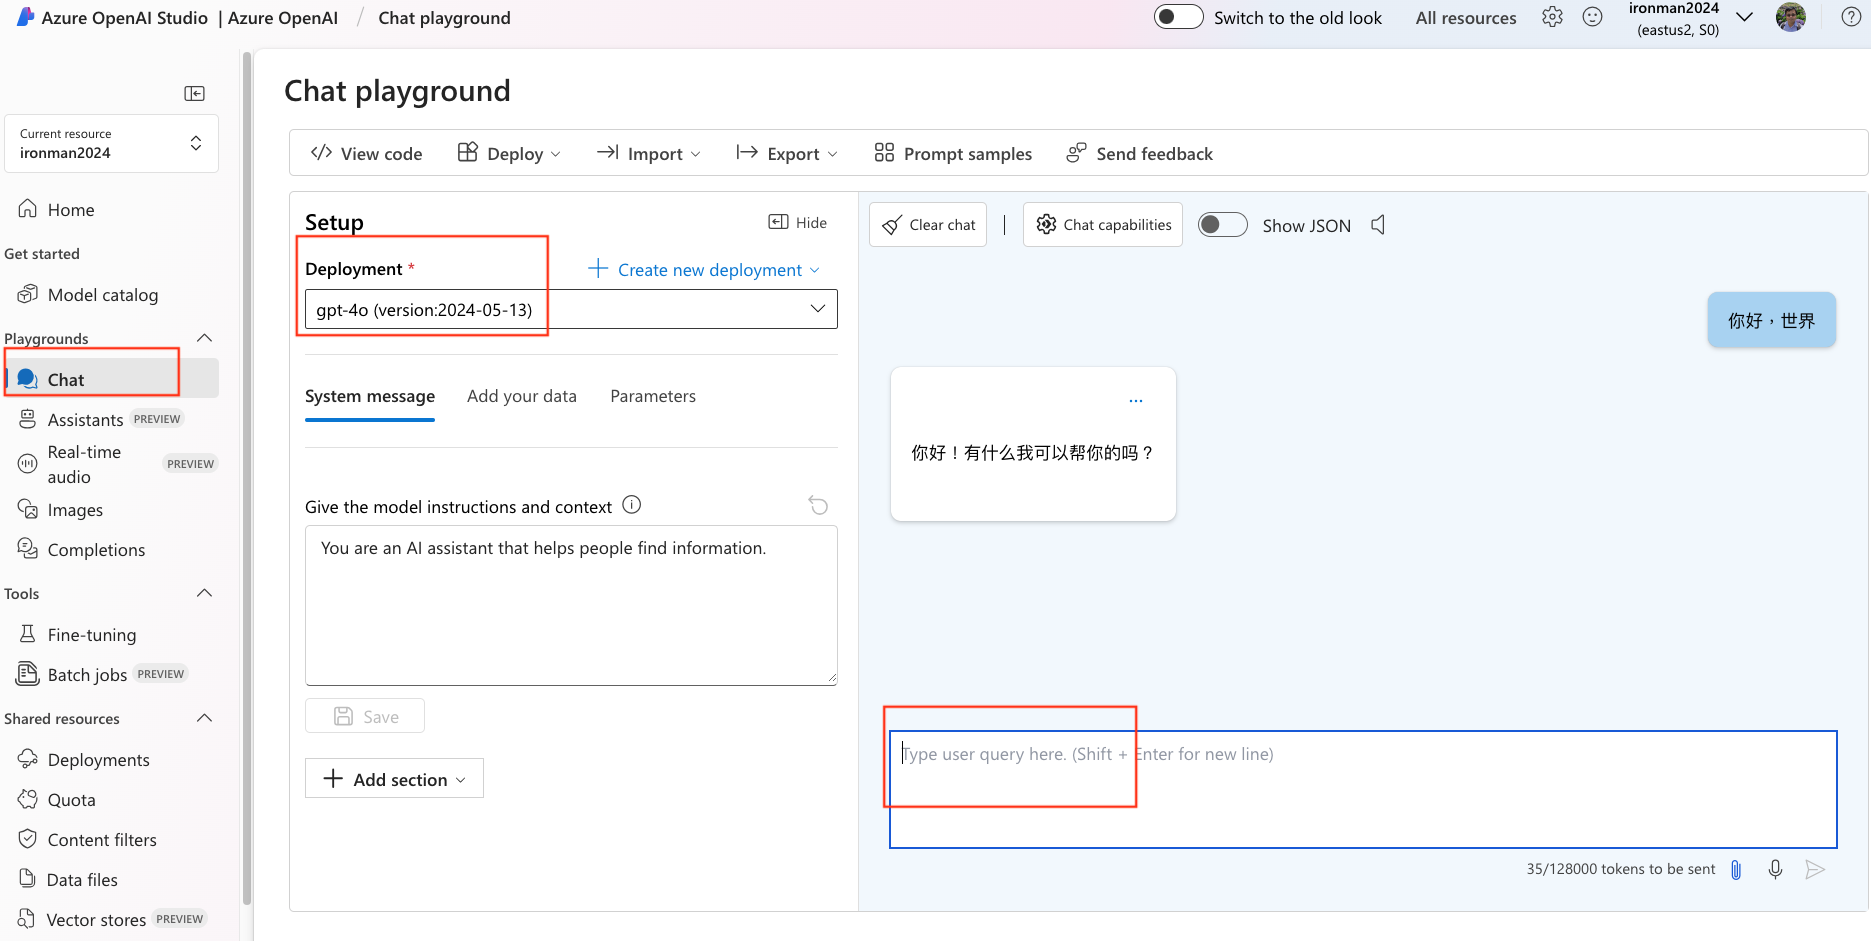The width and height of the screenshot is (1871, 941).
Task: Open the Add section dropdown
Action: pyautogui.click(x=394, y=778)
